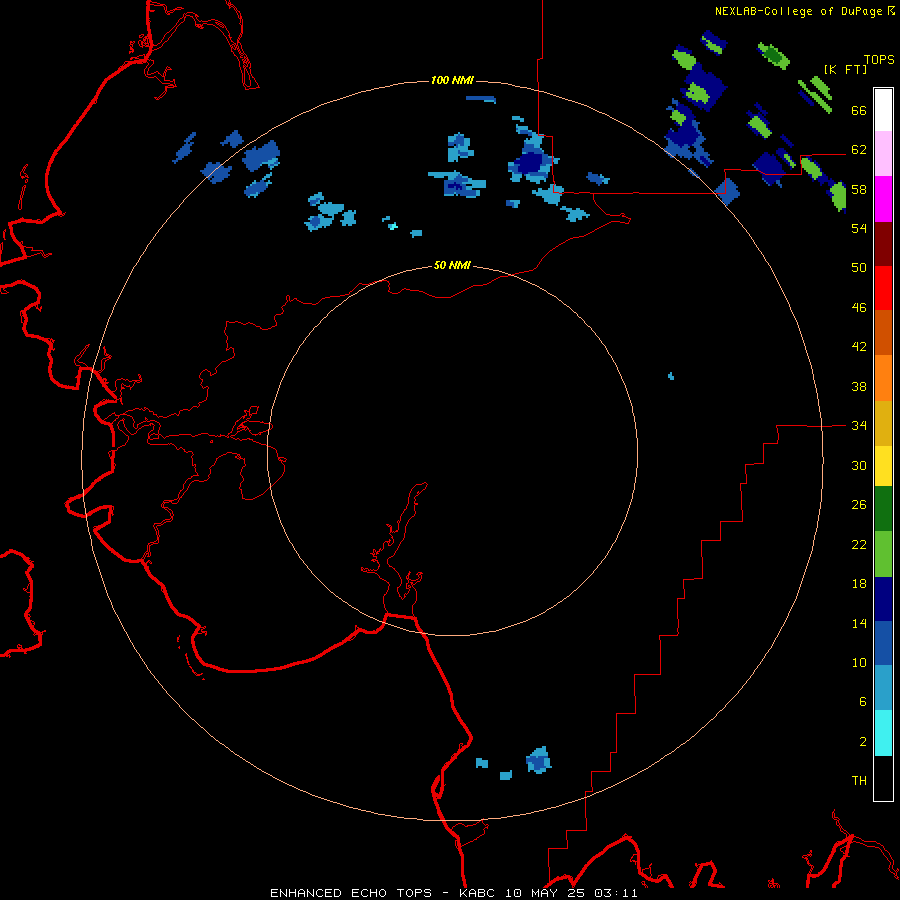Click the white swatch at the legend top
This screenshot has height=900, width=900.
[x=883, y=110]
